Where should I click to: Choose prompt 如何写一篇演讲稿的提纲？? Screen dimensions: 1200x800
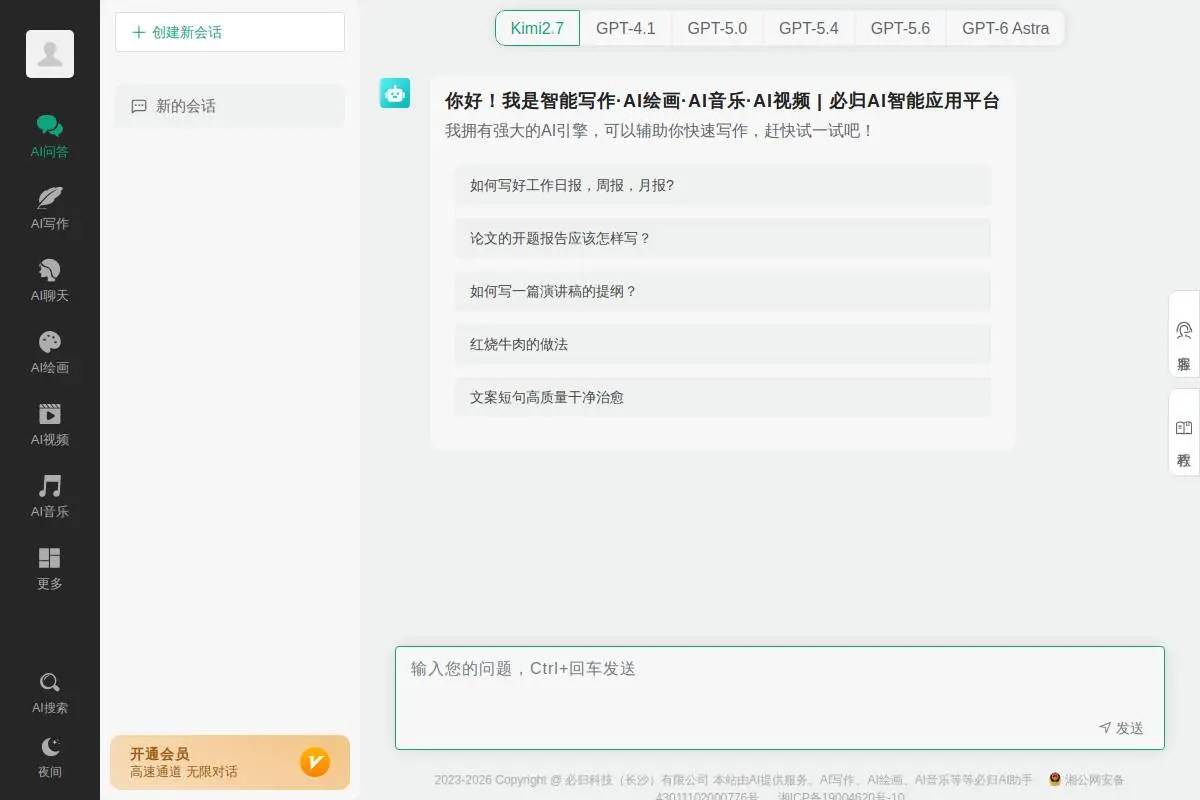(723, 291)
